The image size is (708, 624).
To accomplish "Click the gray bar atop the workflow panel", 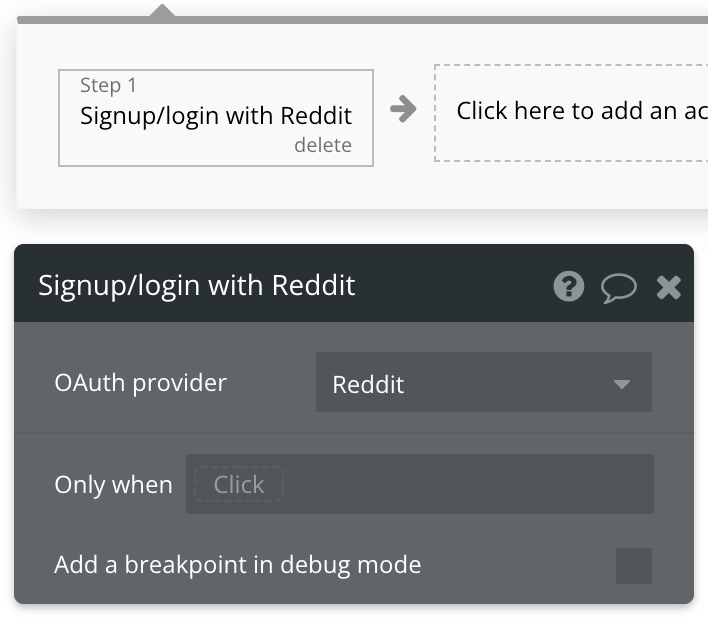I will click(363, 20).
